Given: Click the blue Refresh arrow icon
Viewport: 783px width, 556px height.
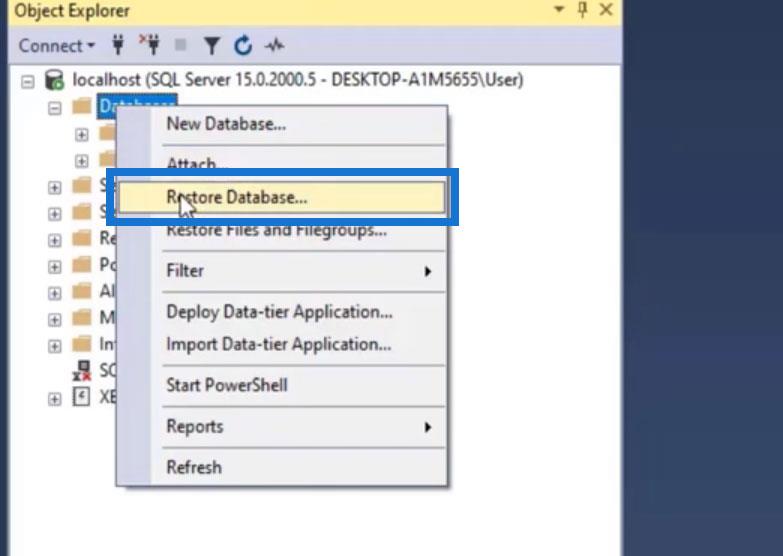Looking at the screenshot, I should coord(243,45).
